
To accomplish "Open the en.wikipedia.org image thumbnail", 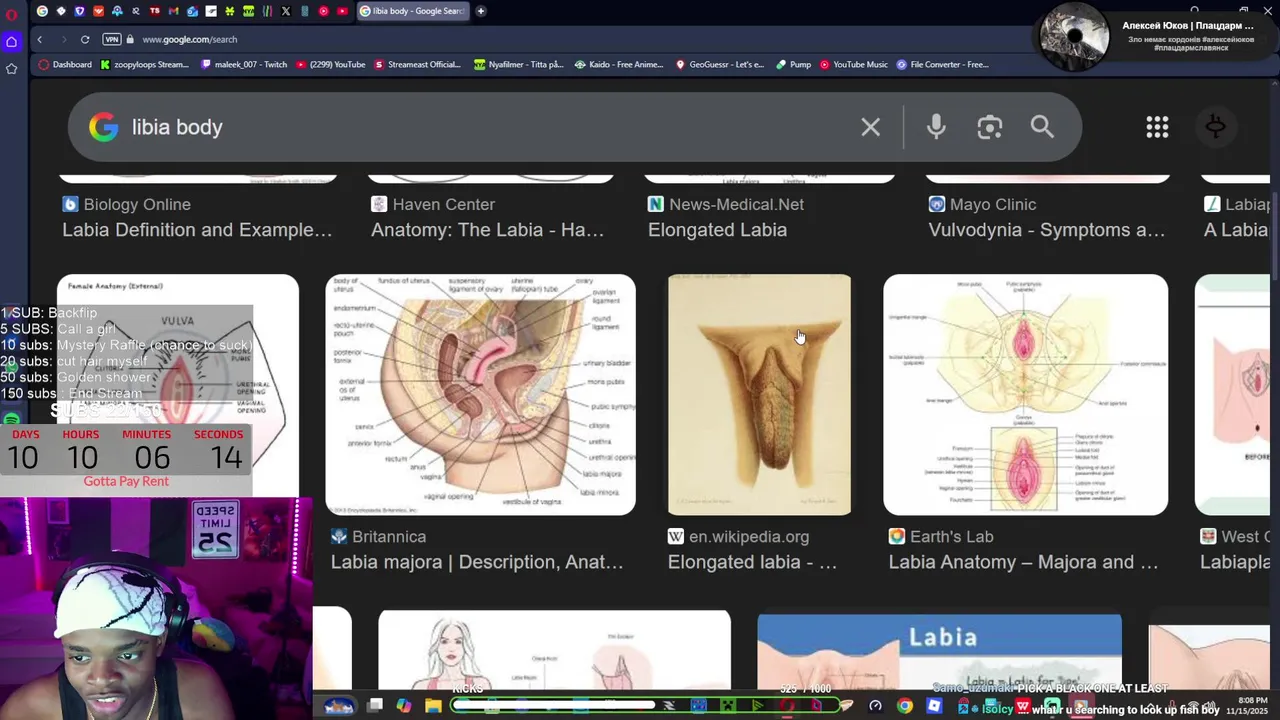I will (x=759, y=395).
